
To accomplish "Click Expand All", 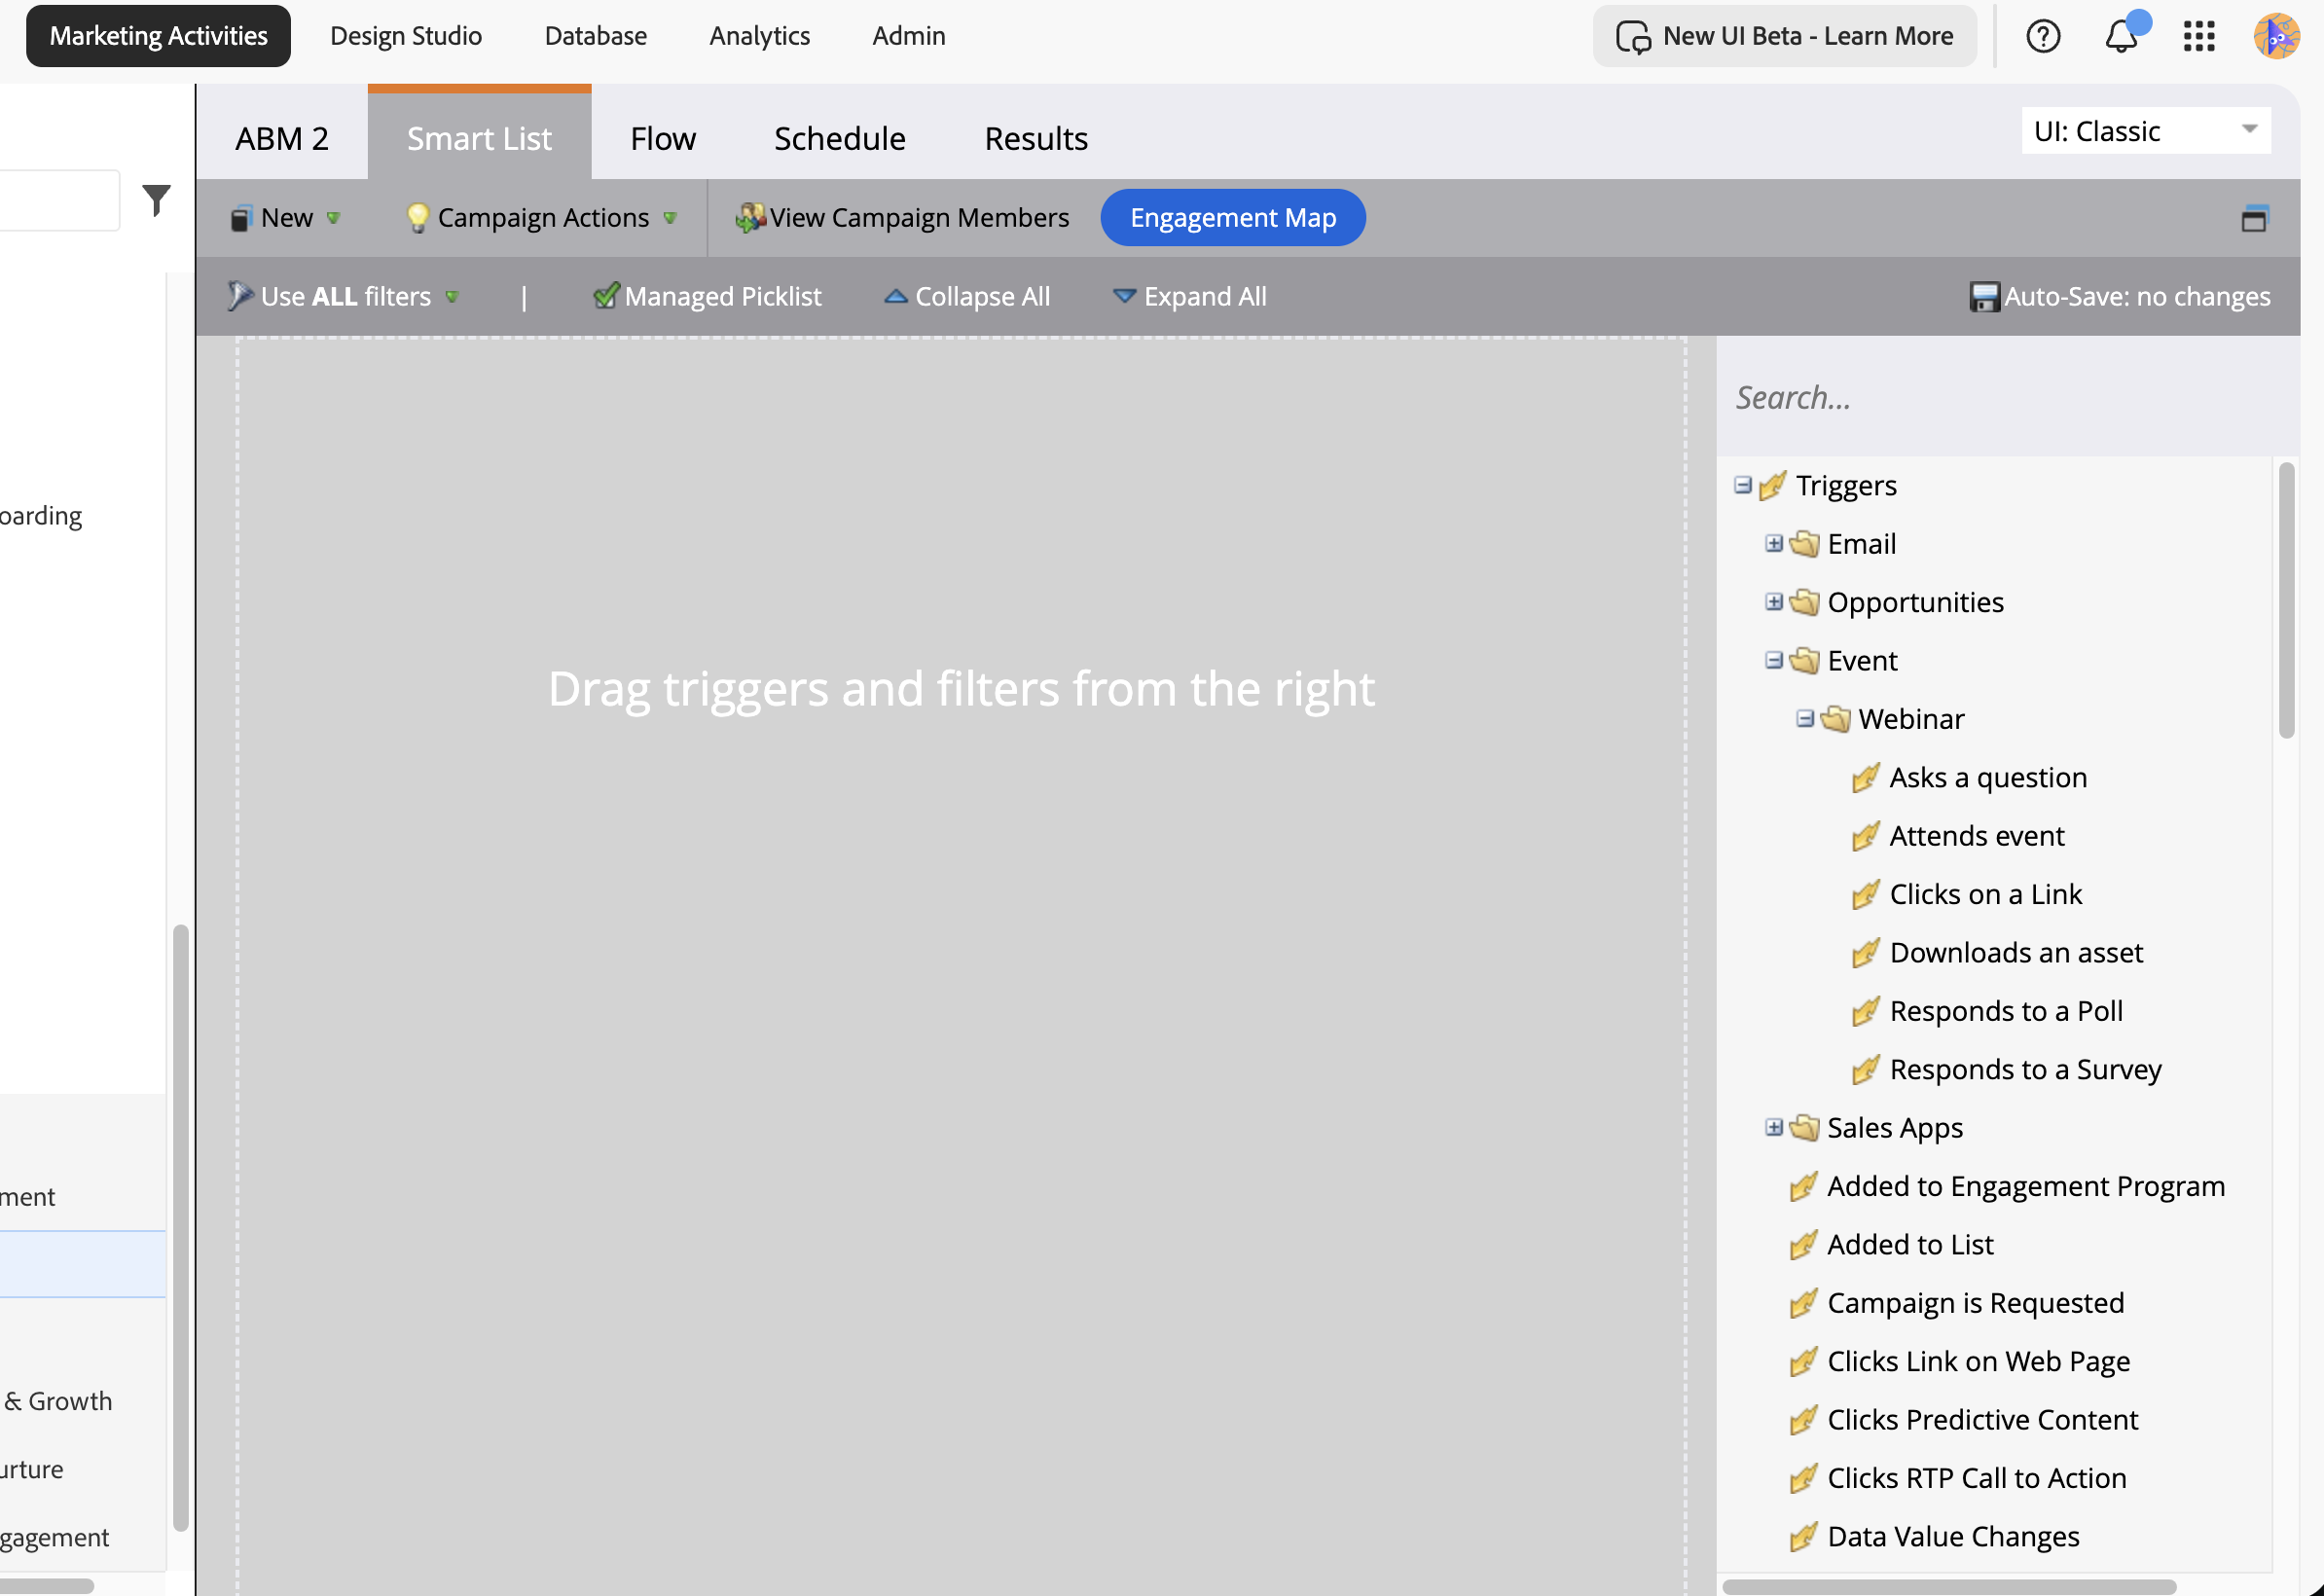I will pyautogui.click(x=1190, y=296).
